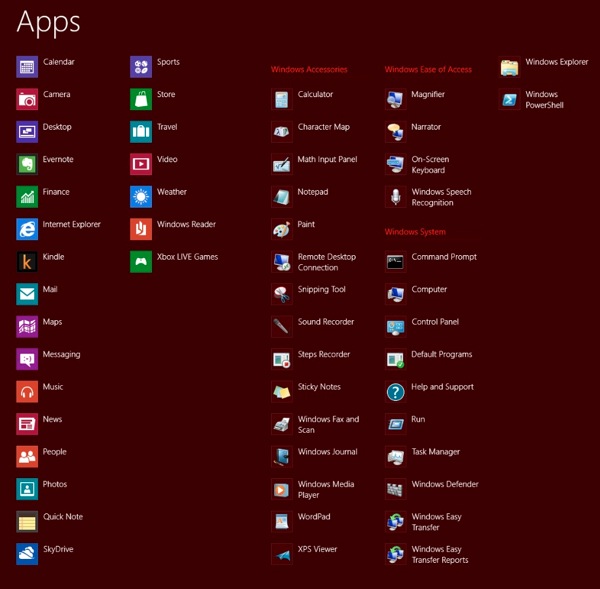This screenshot has width=600, height=589.
Task: Click the Weather app icon
Action: point(141,197)
